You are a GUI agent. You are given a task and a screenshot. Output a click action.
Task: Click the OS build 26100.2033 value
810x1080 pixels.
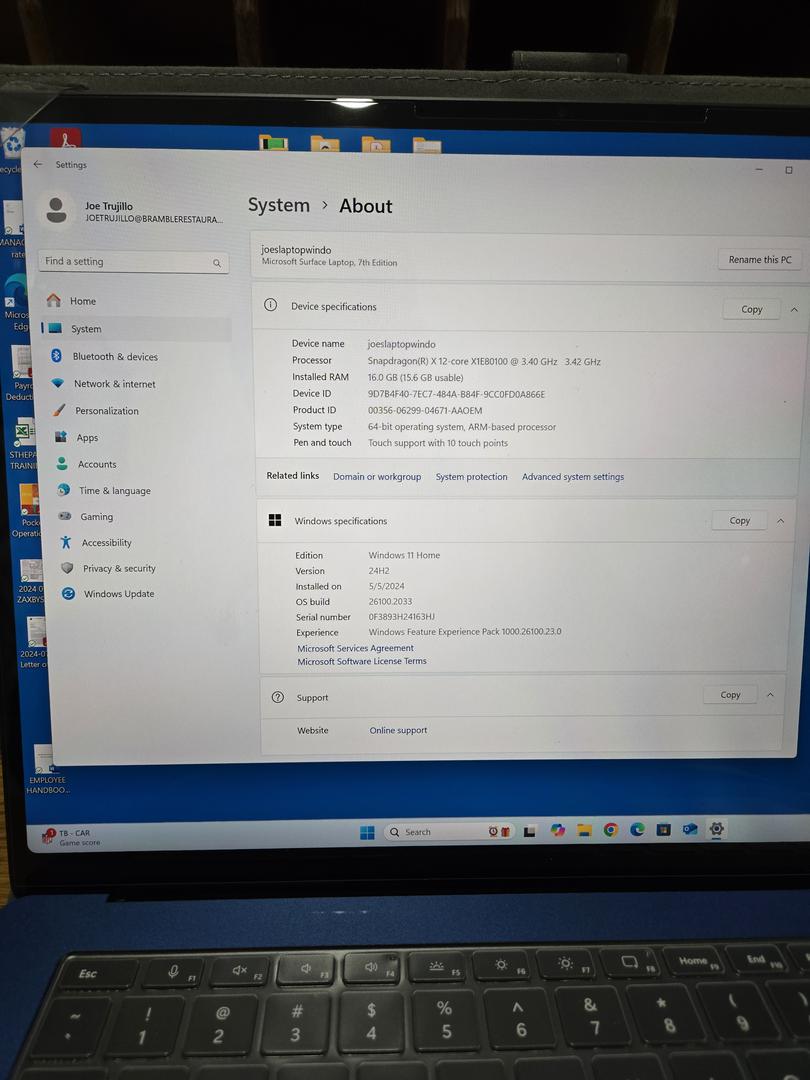390,601
